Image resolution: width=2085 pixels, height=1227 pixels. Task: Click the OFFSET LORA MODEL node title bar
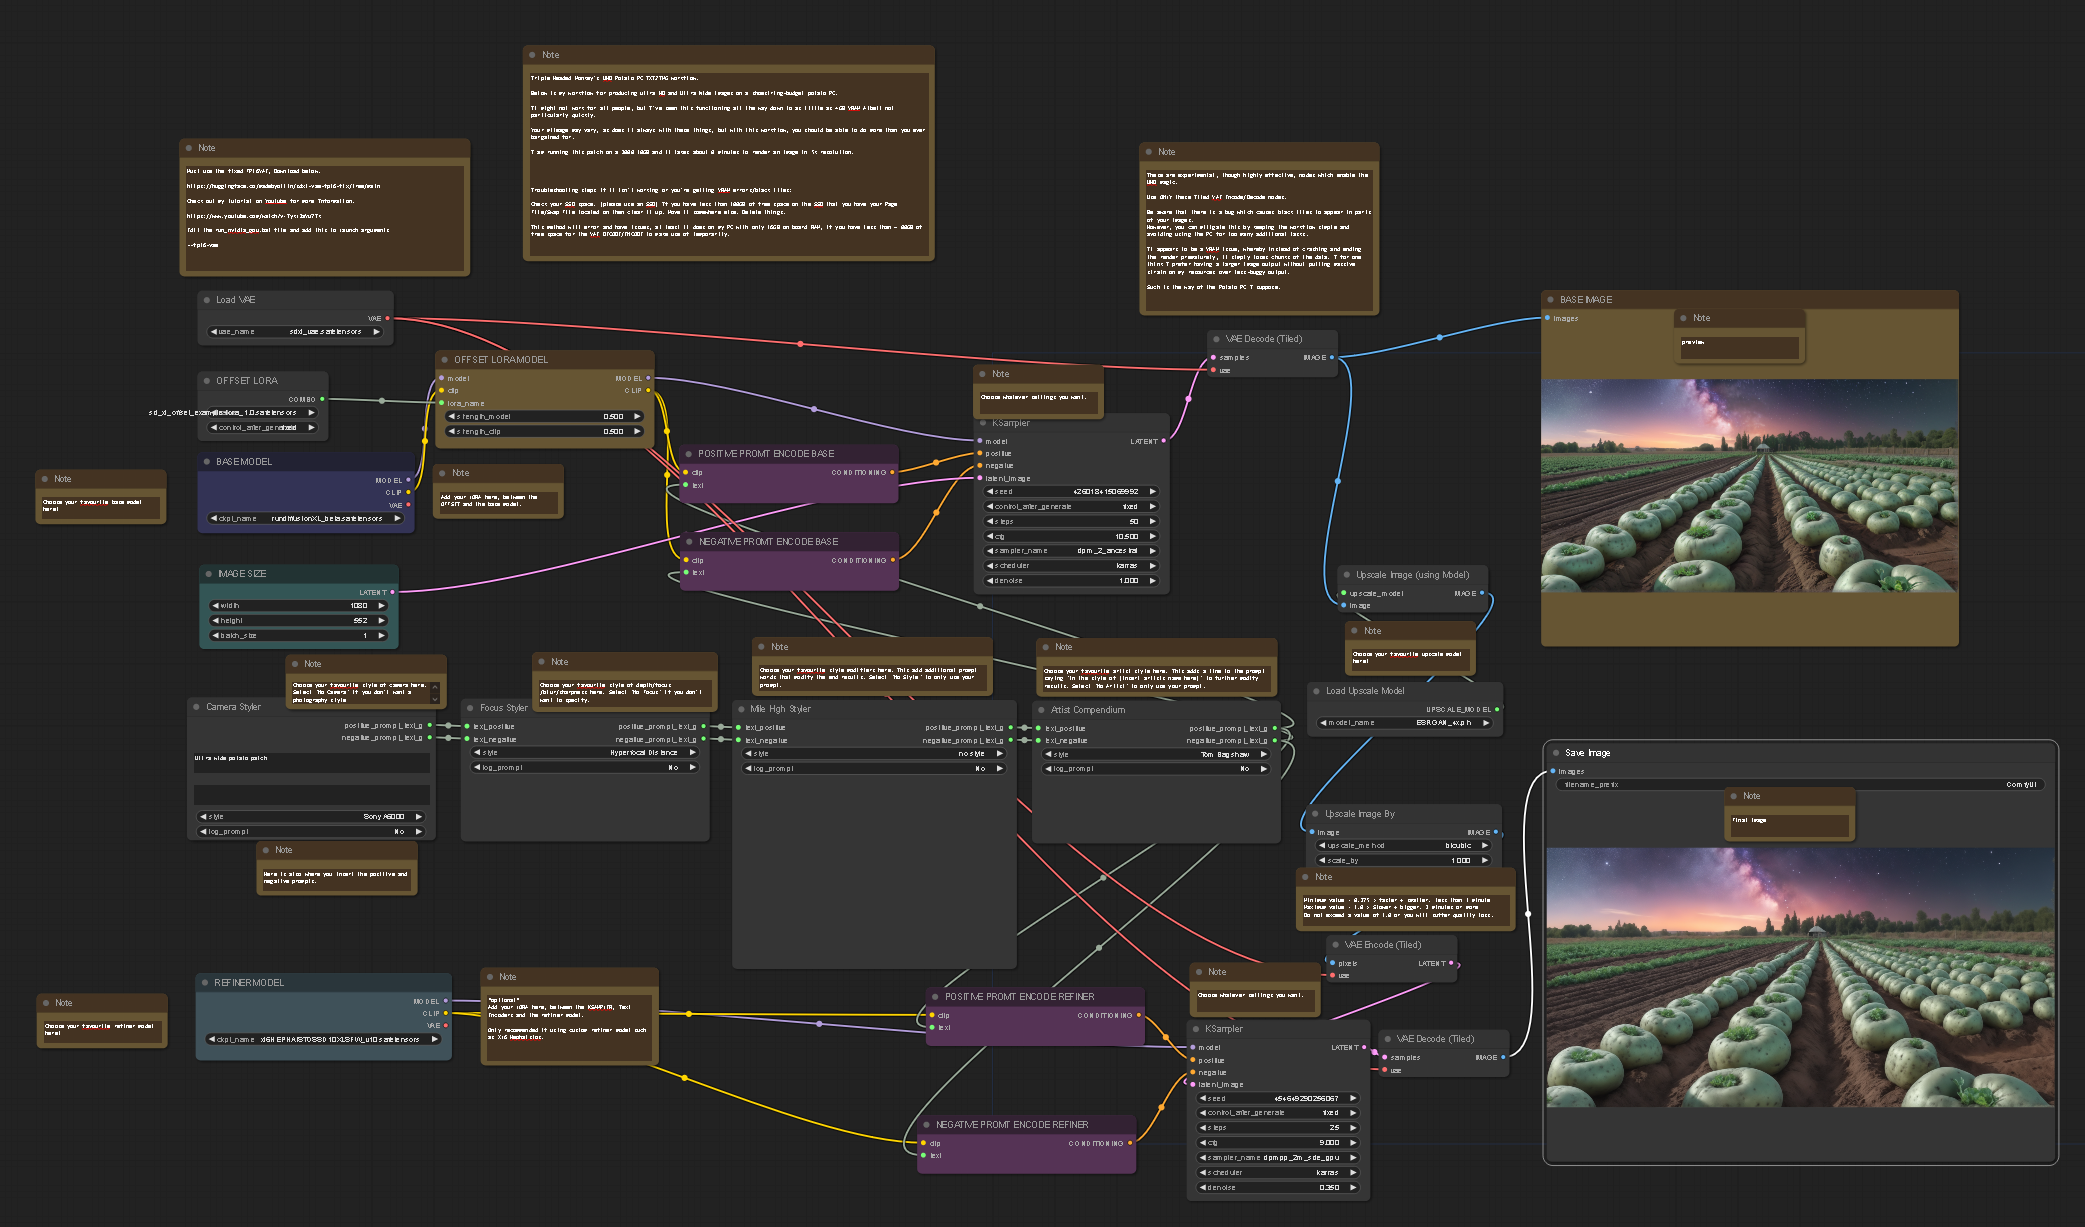click(501, 360)
